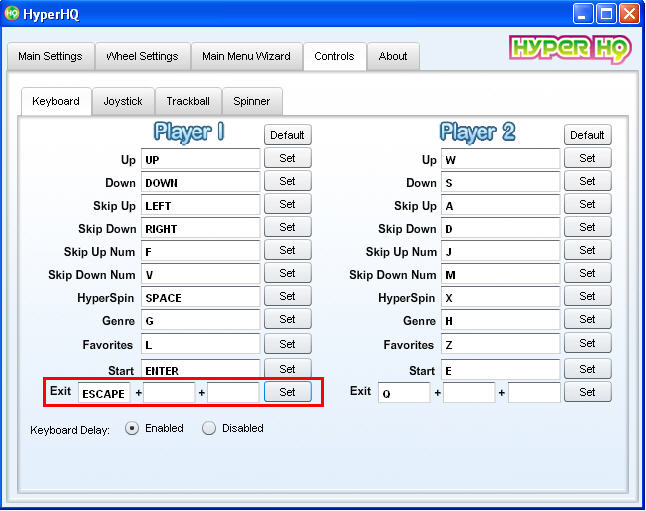Set Player 1 Start key

(x=287, y=368)
